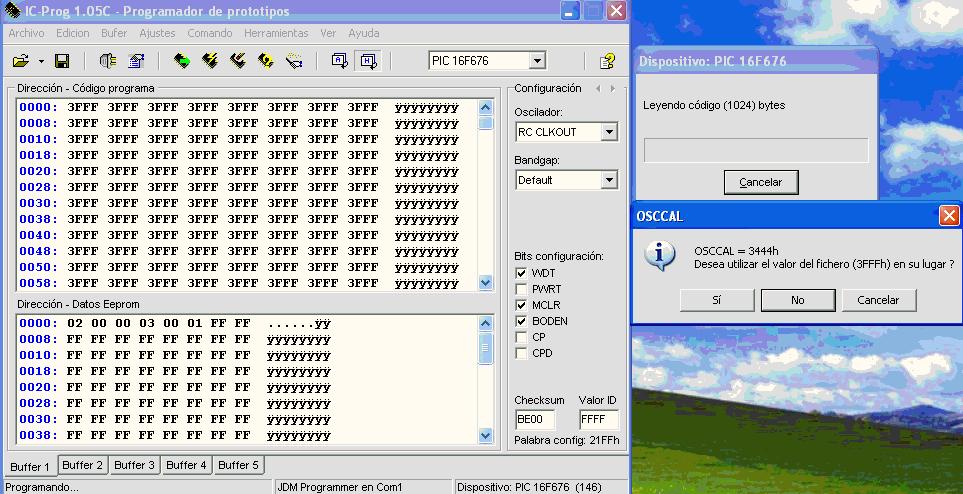Click the Save file floppy icon
The width and height of the screenshot is (963, 494).
coord(61,61)
